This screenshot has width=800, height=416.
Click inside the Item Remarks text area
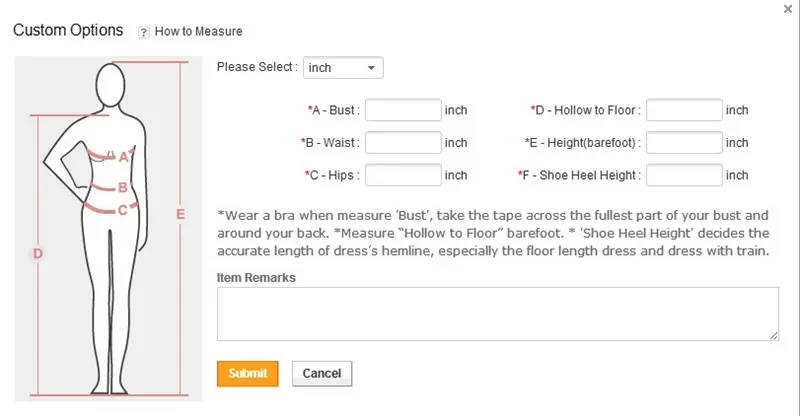497,314
